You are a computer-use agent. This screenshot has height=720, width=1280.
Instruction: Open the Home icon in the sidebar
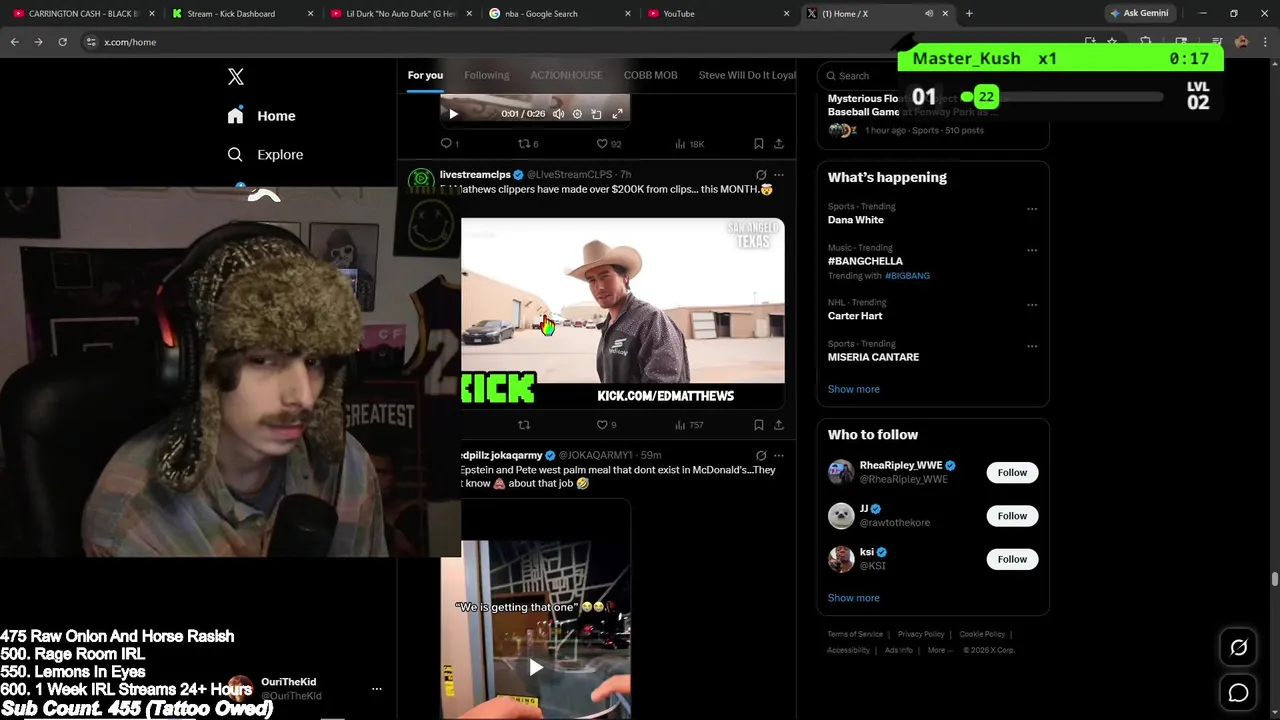pos(235,115)
